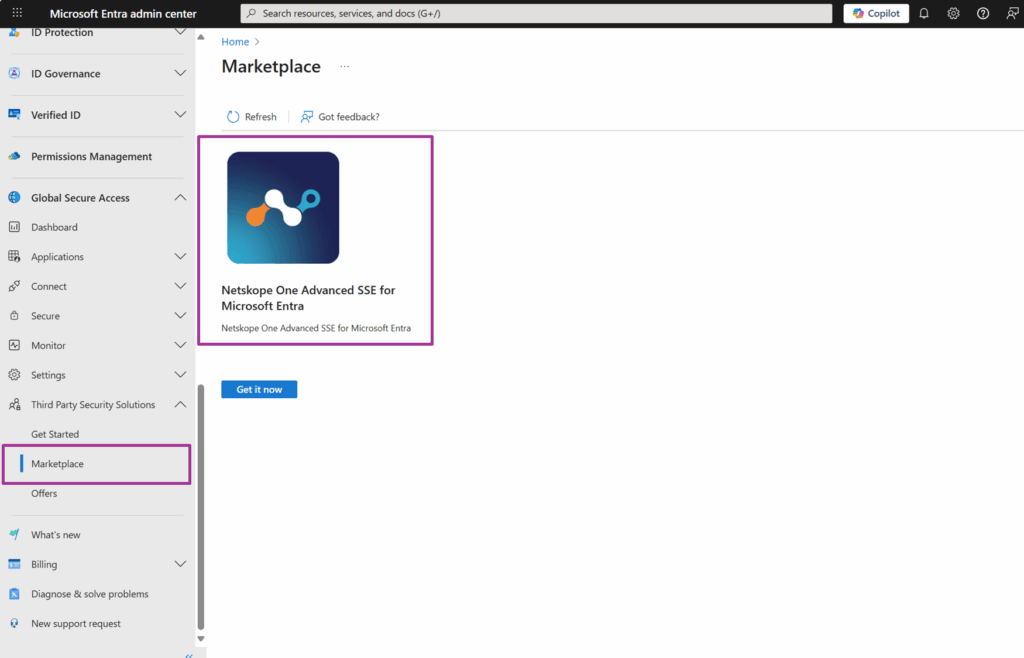
Task: Expand the Billing menu chevron
Action: (x=180, y=564)
